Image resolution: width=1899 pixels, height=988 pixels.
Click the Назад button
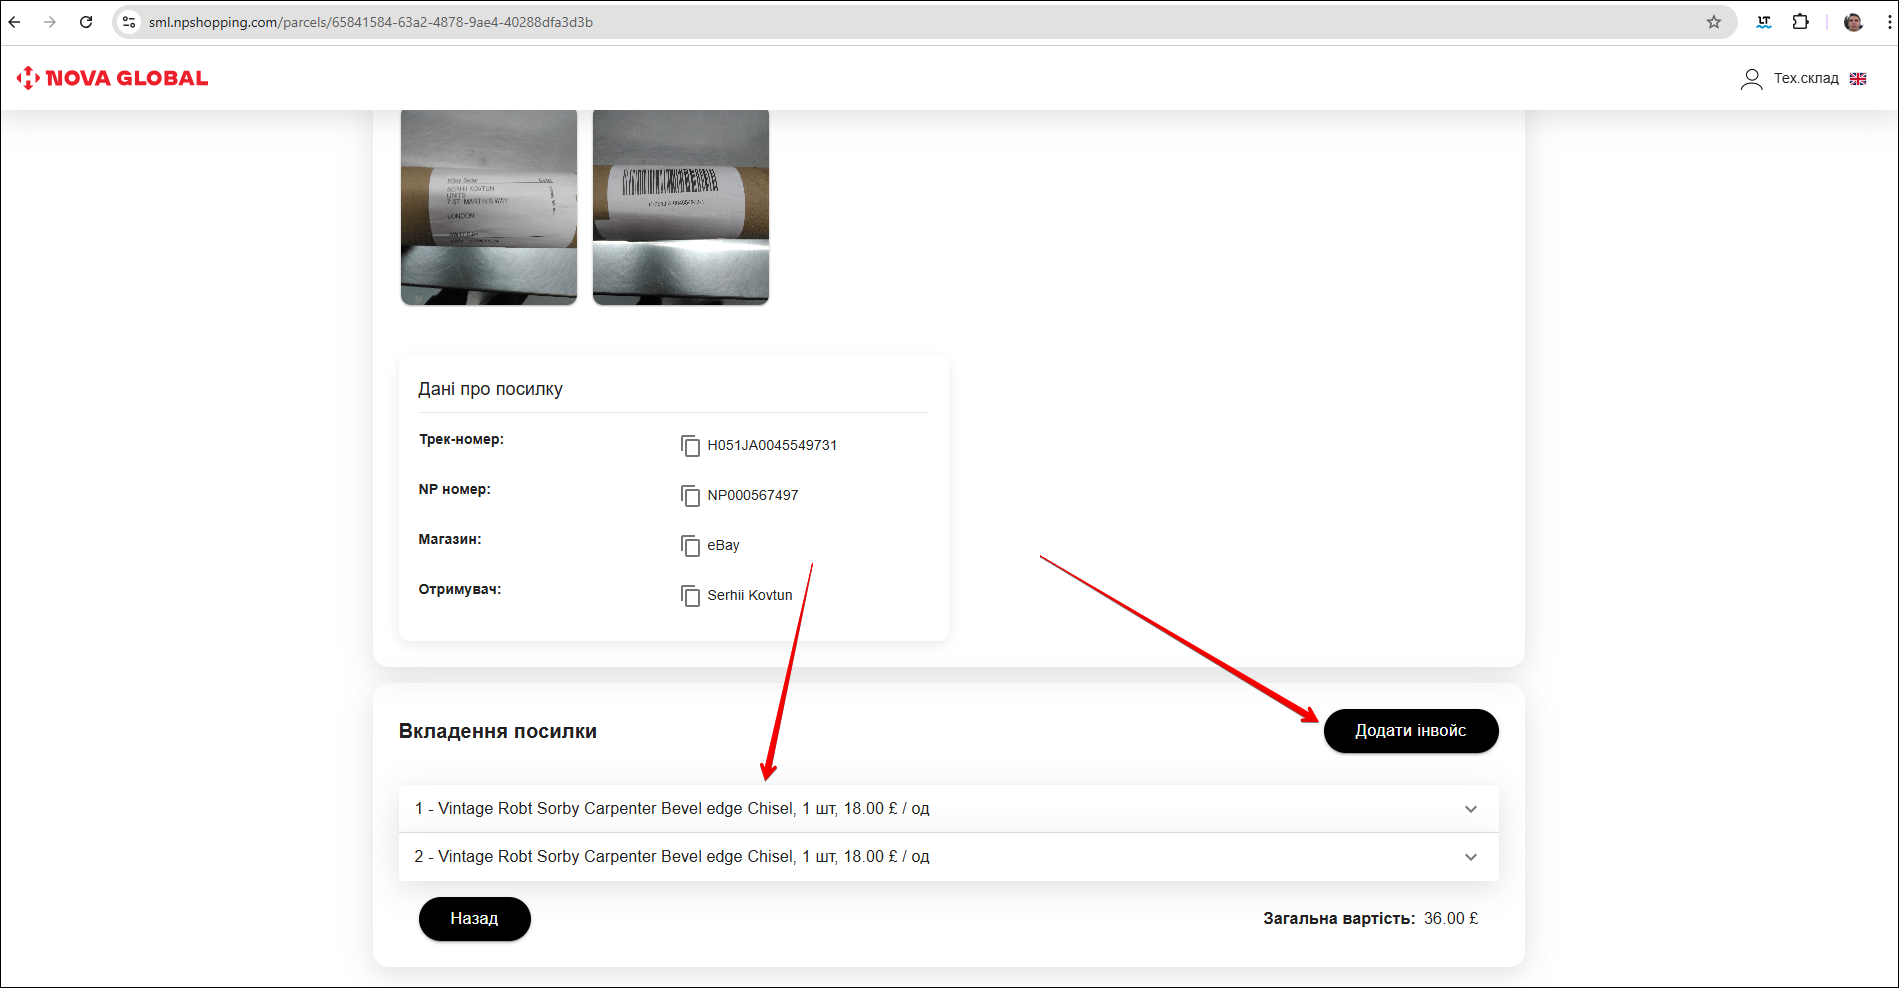click(x=474, y=919)
